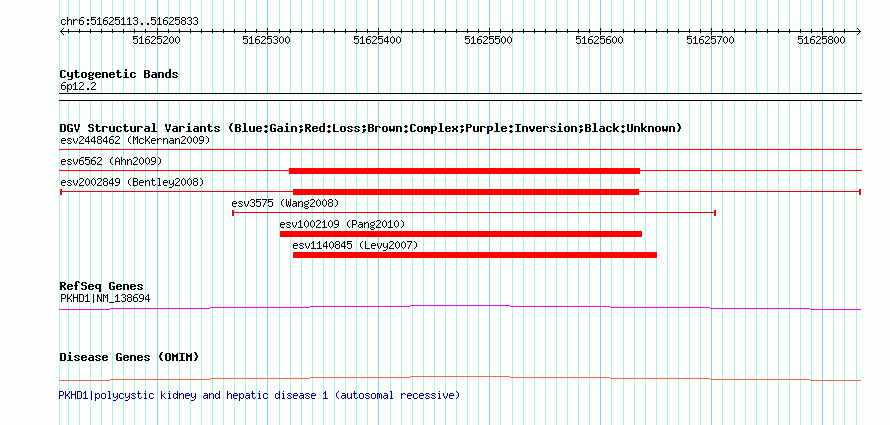Open variant esv1140845 (Levy2007) label
The width and height of the screenshot is (890, 425).
point(355,245)
